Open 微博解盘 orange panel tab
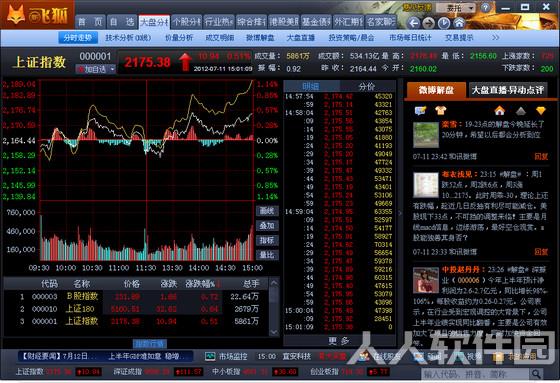 [x=436, y=90]
